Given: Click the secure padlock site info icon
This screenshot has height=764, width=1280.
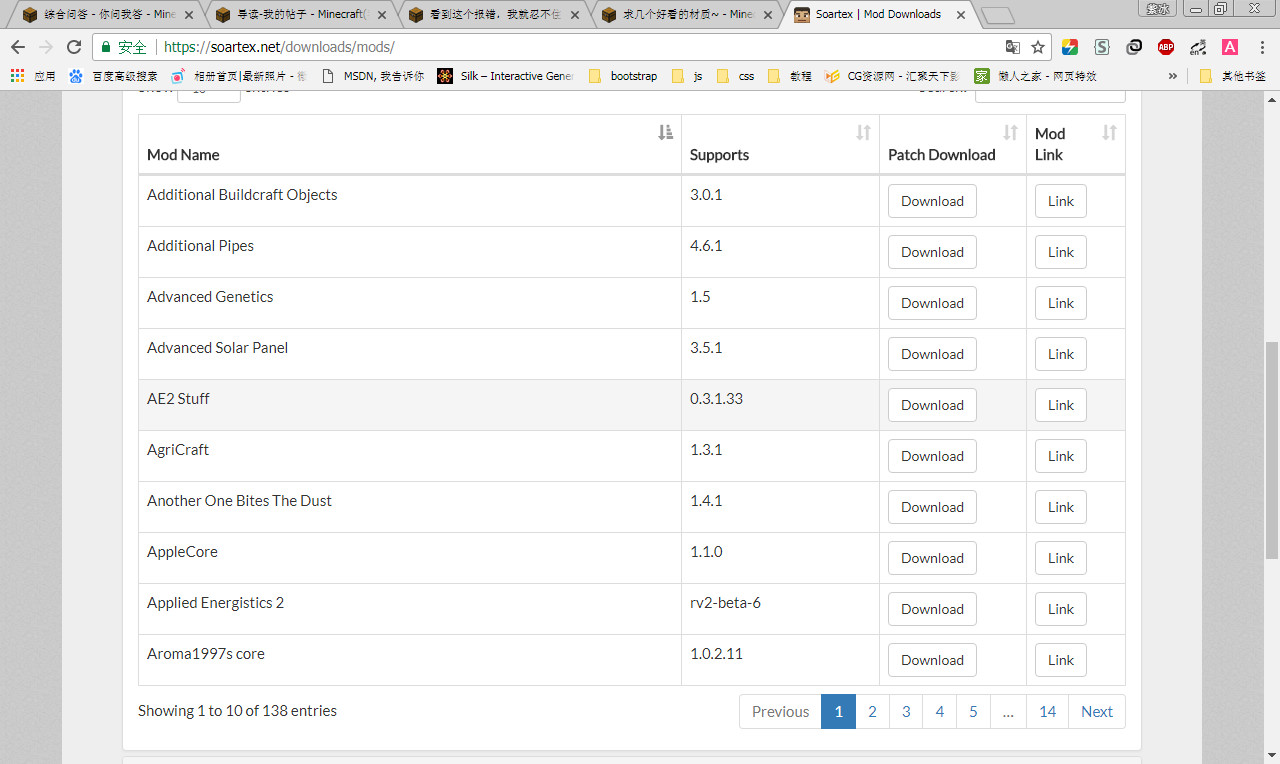Looking at the screenshot, I should [x=107, y=47].
